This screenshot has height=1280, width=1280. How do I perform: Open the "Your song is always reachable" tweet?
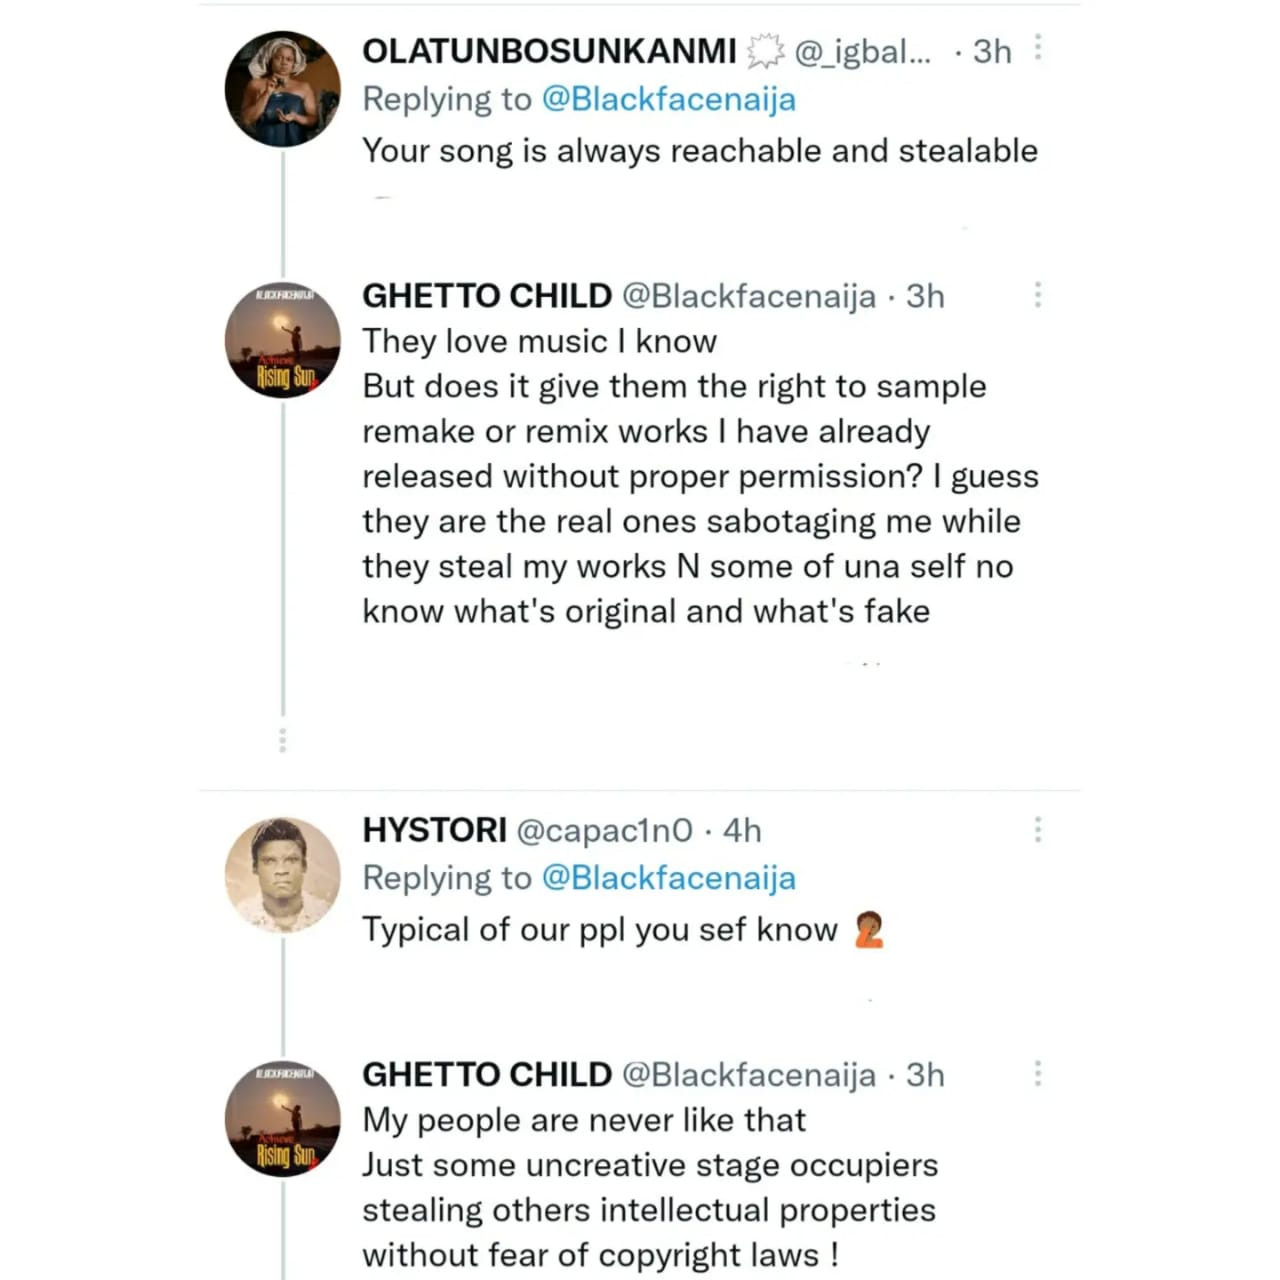point(699,151)
